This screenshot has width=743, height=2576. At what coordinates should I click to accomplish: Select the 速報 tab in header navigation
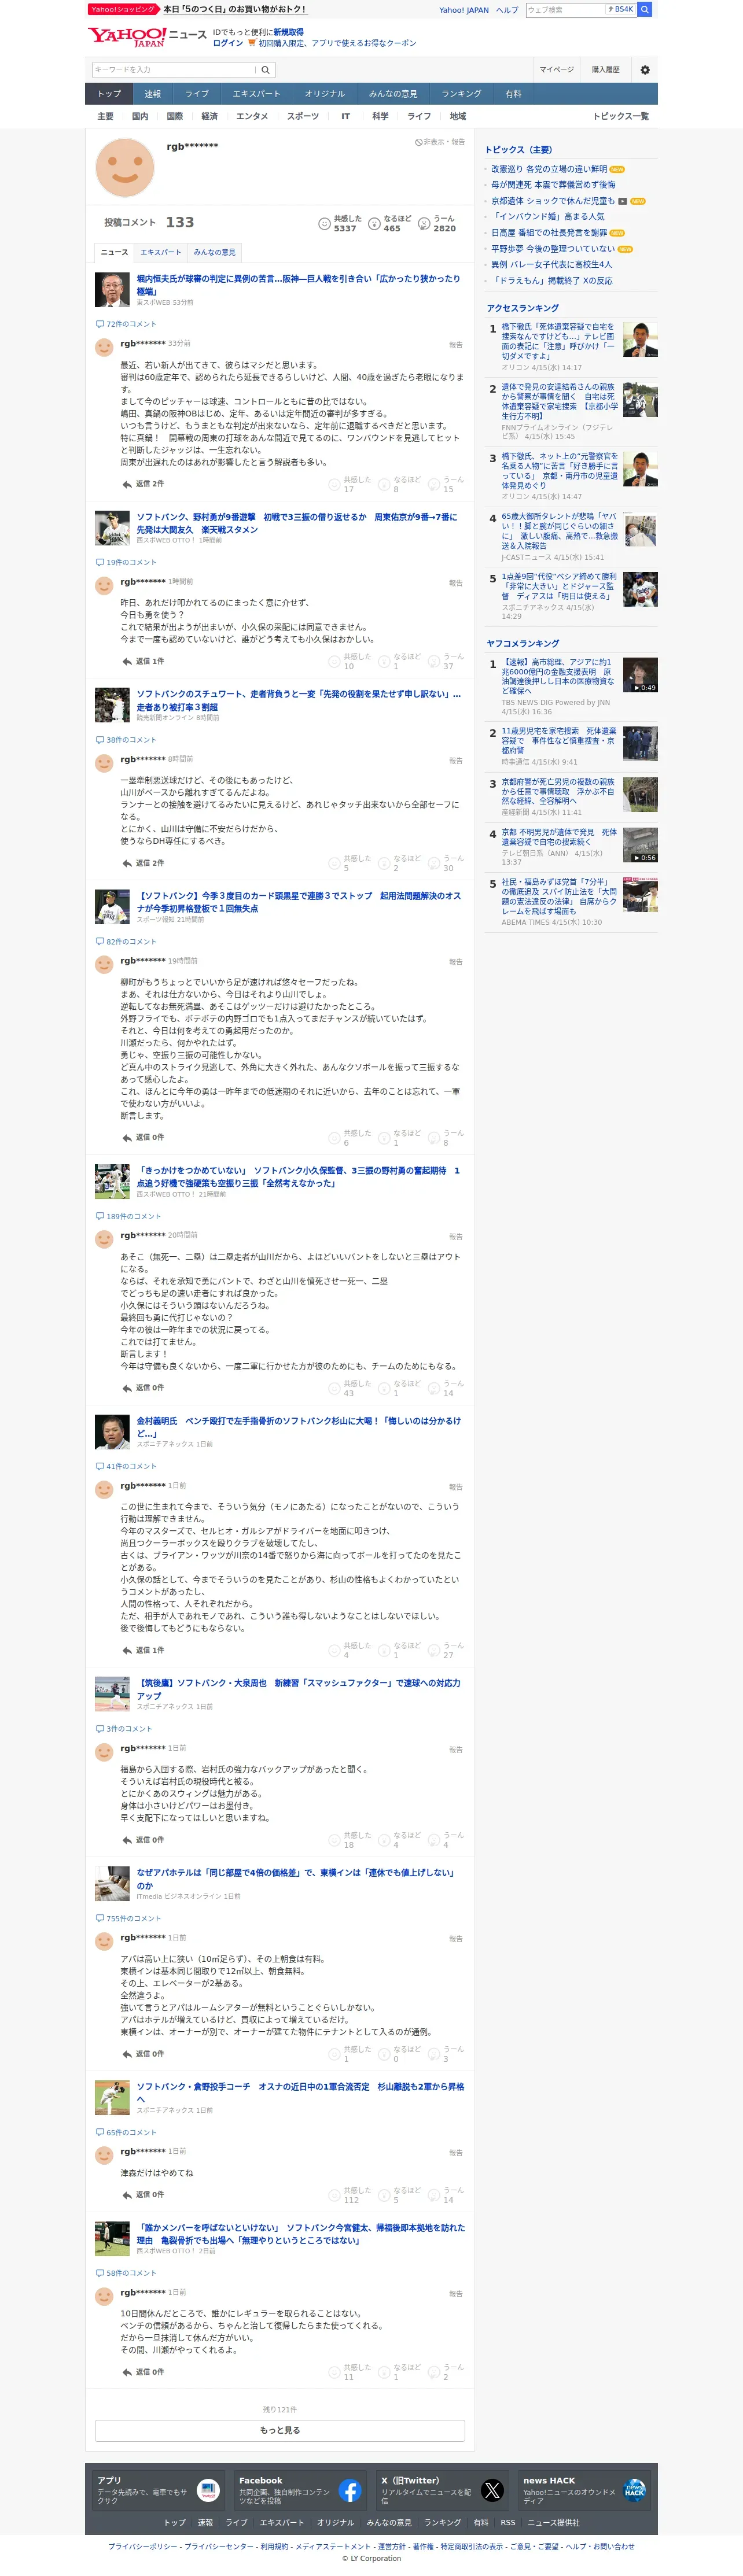[x=152, y=94]
